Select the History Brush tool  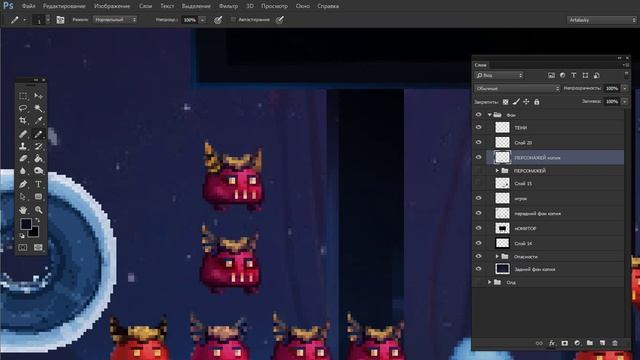click(38, 146)
